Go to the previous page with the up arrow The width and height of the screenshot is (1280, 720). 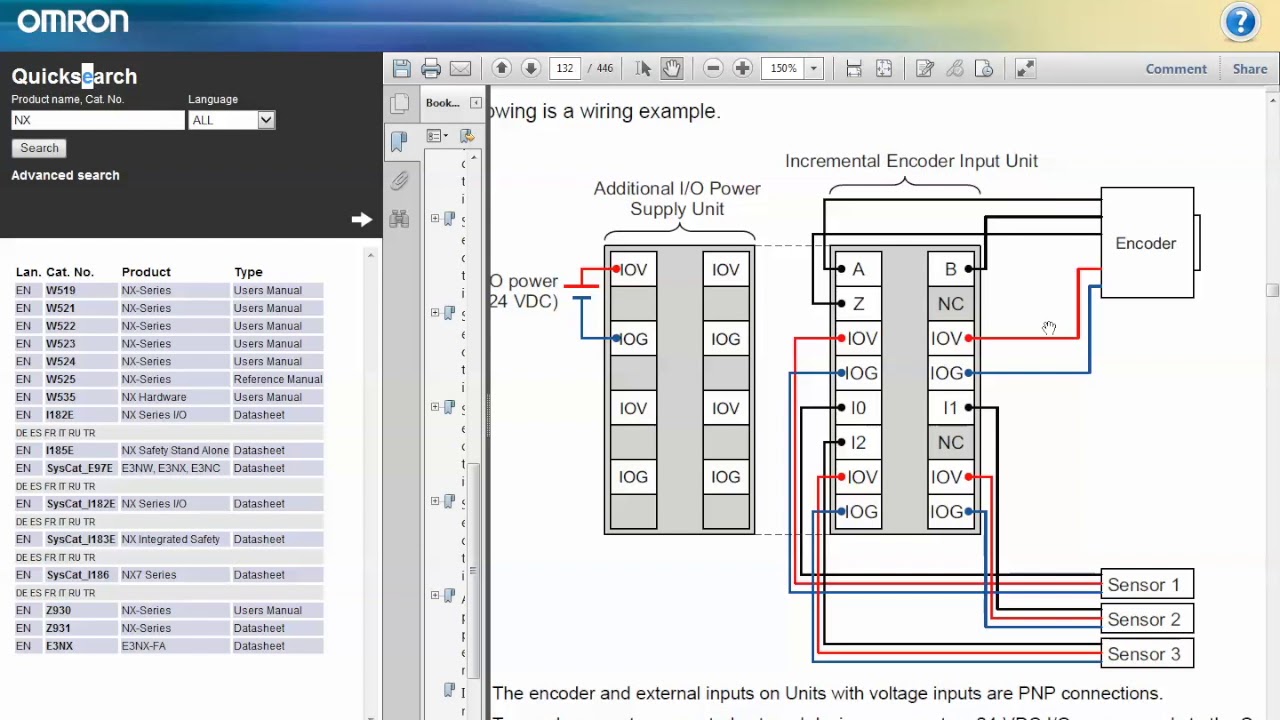[502, 68]
